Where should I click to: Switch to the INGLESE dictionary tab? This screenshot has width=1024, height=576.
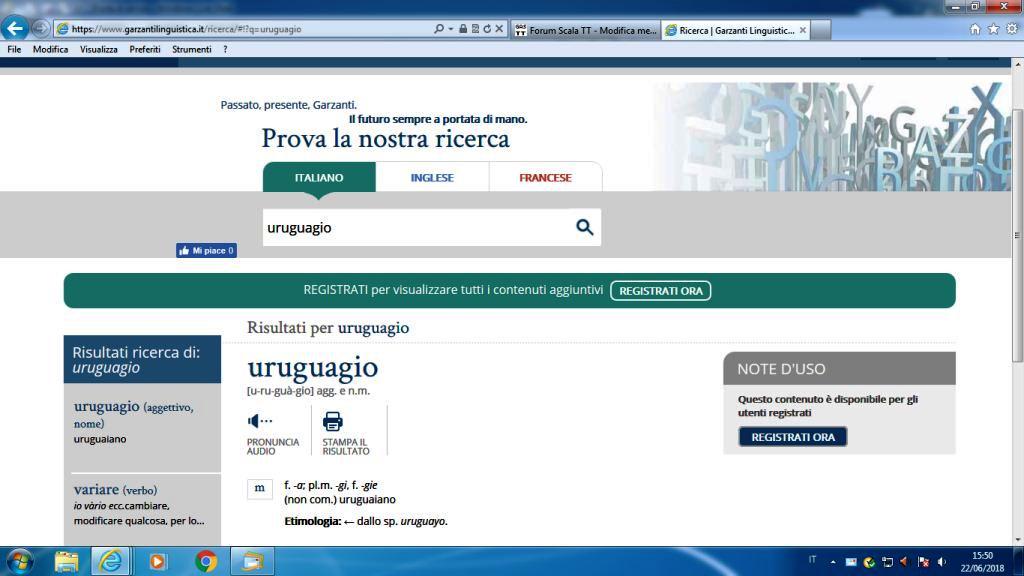click(x=432, y=177)
